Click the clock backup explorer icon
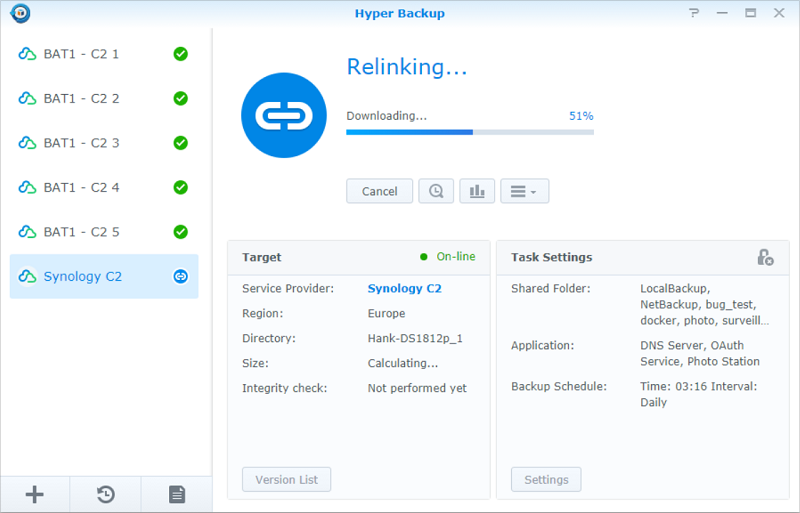 coord(436,191)
